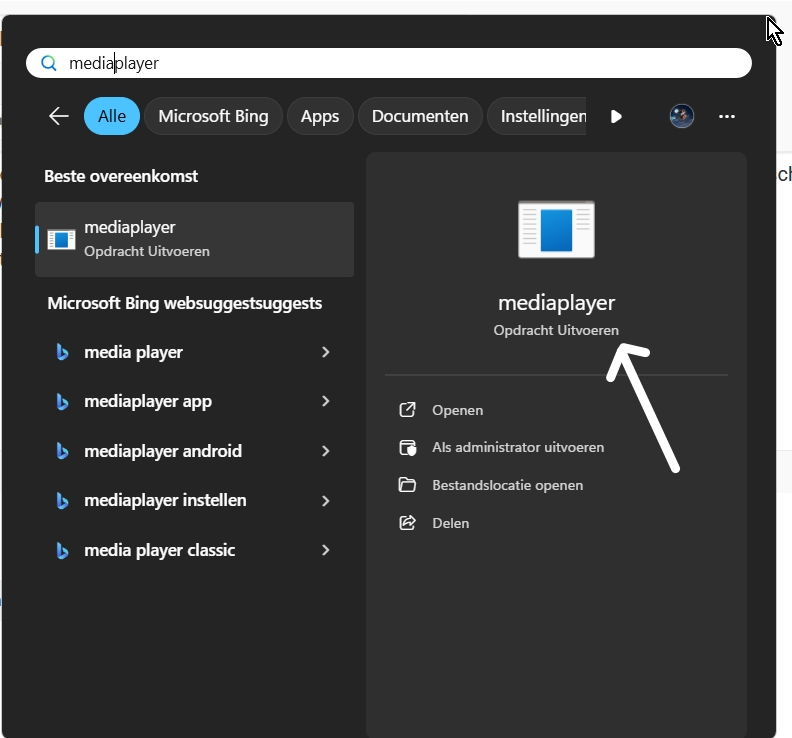Expand the 'mediaplayer app' suggestion chevron
The width and height of the screenshot is (792, 738).
click(x=326, y=401)
